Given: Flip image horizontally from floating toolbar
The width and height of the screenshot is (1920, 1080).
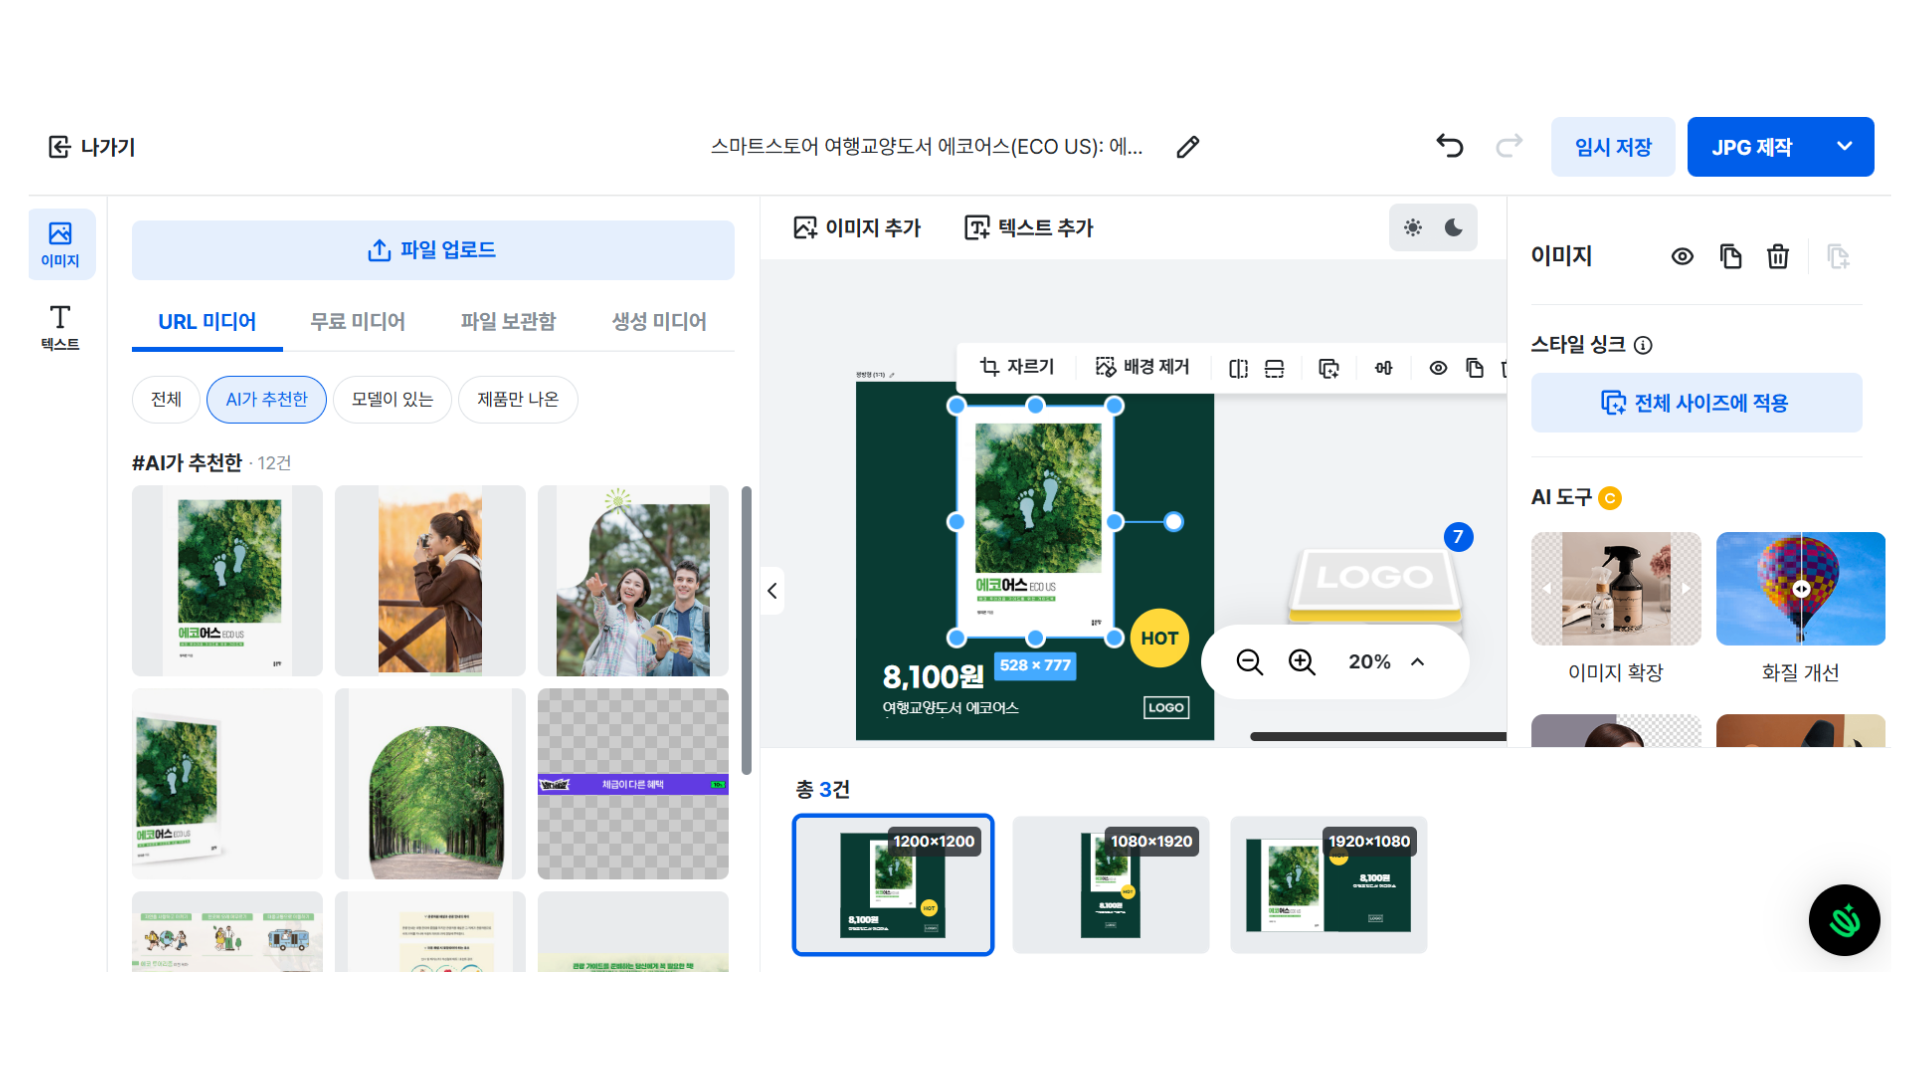Looking at the screenshot, I should [1238, 368].
